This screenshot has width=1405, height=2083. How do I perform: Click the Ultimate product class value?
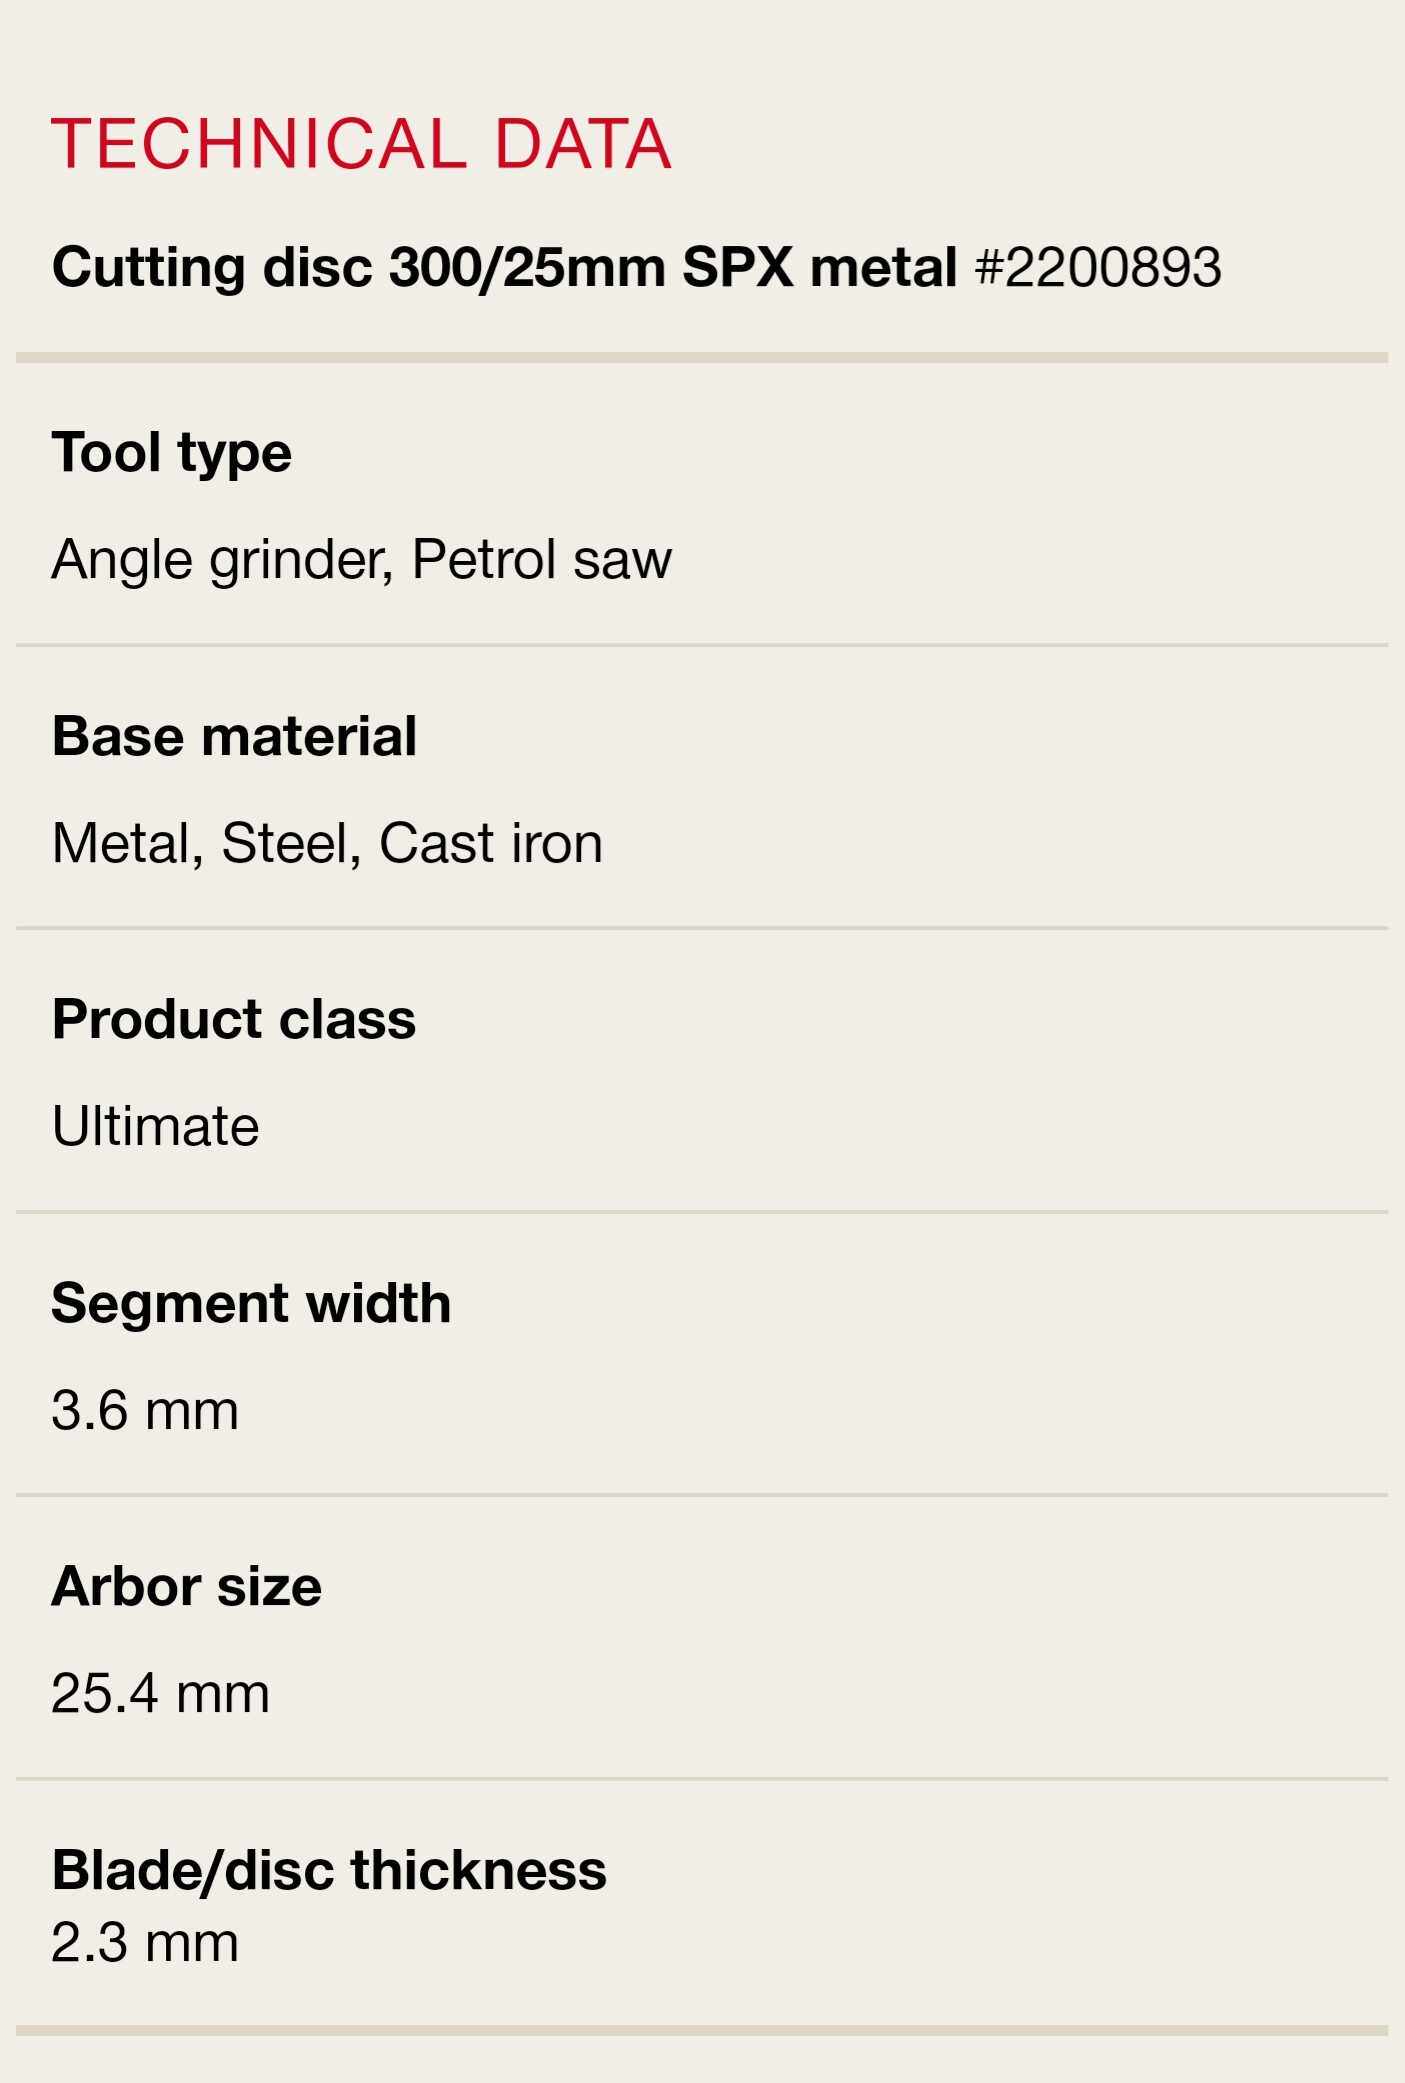point(155,1126)
